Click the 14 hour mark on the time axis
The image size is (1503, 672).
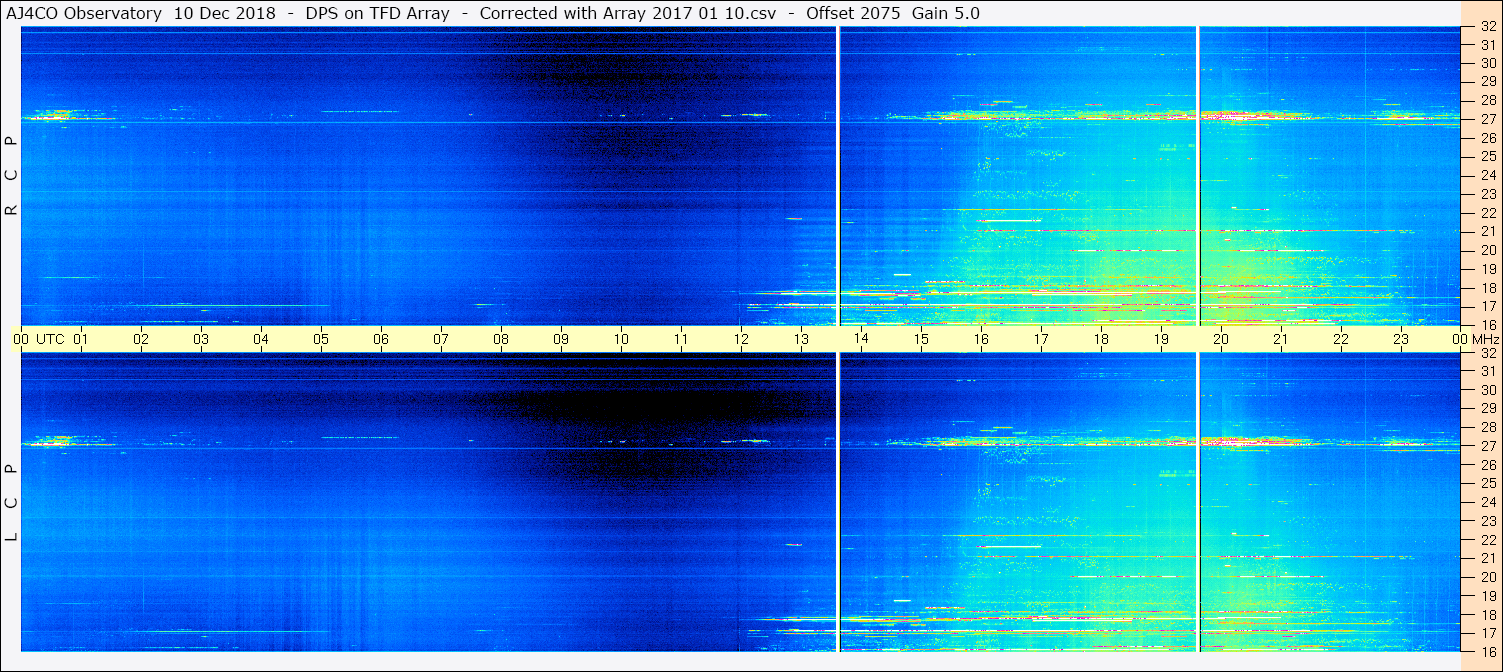[861, 339]
